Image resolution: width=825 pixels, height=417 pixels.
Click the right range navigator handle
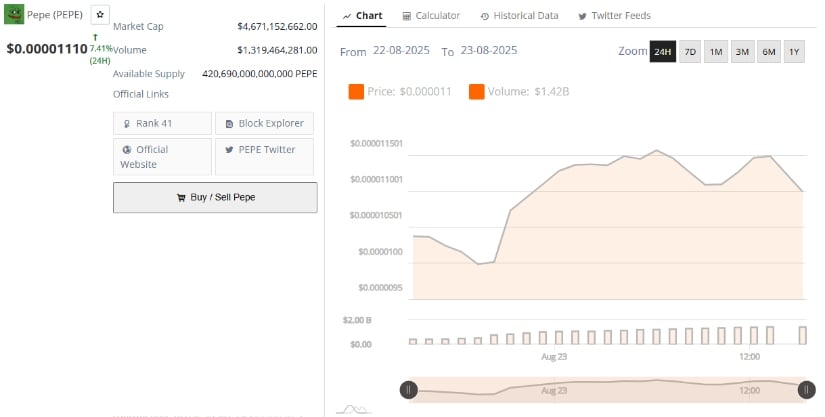coord(807,390)
